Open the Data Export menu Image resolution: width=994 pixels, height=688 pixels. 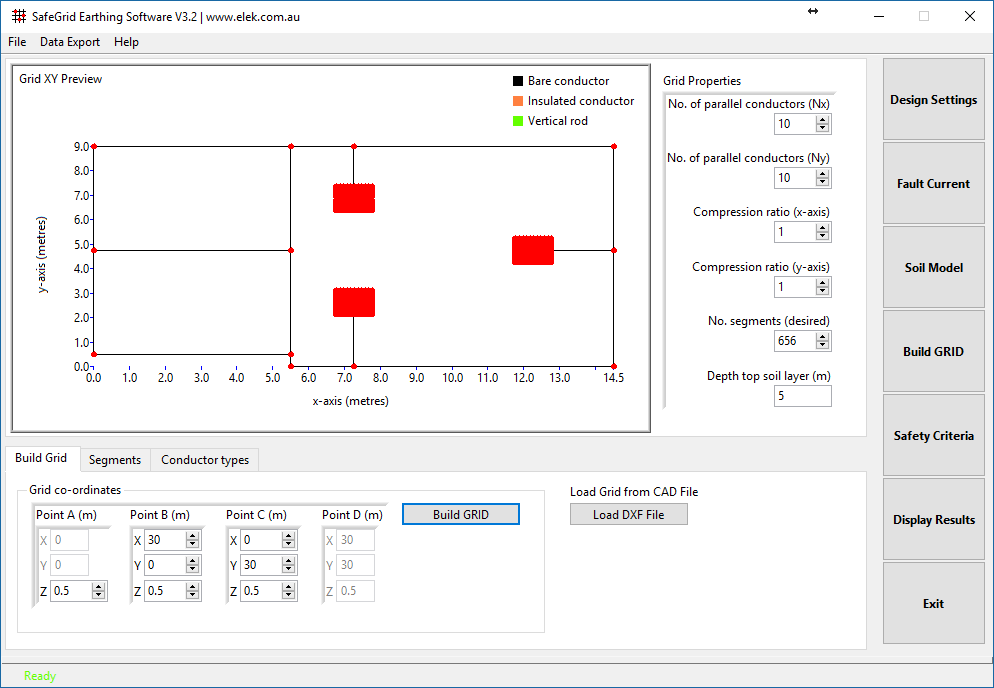(69, 42)
